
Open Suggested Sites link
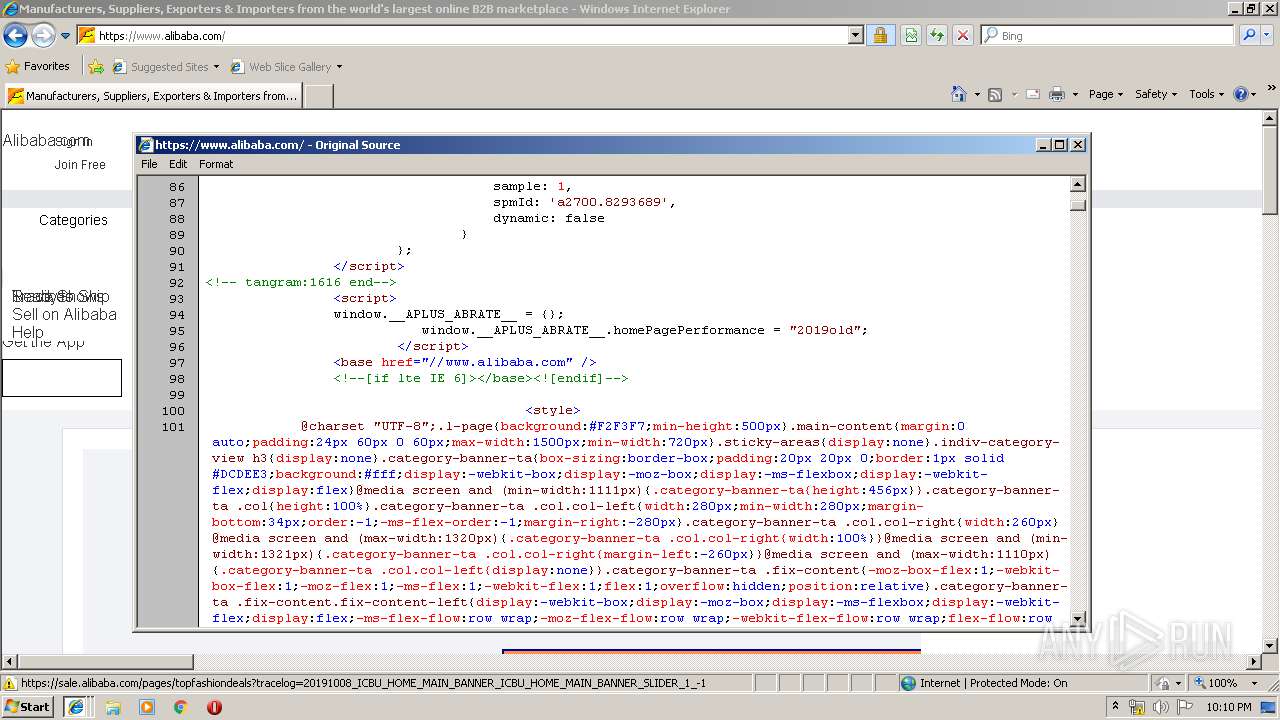pos(165,67)
